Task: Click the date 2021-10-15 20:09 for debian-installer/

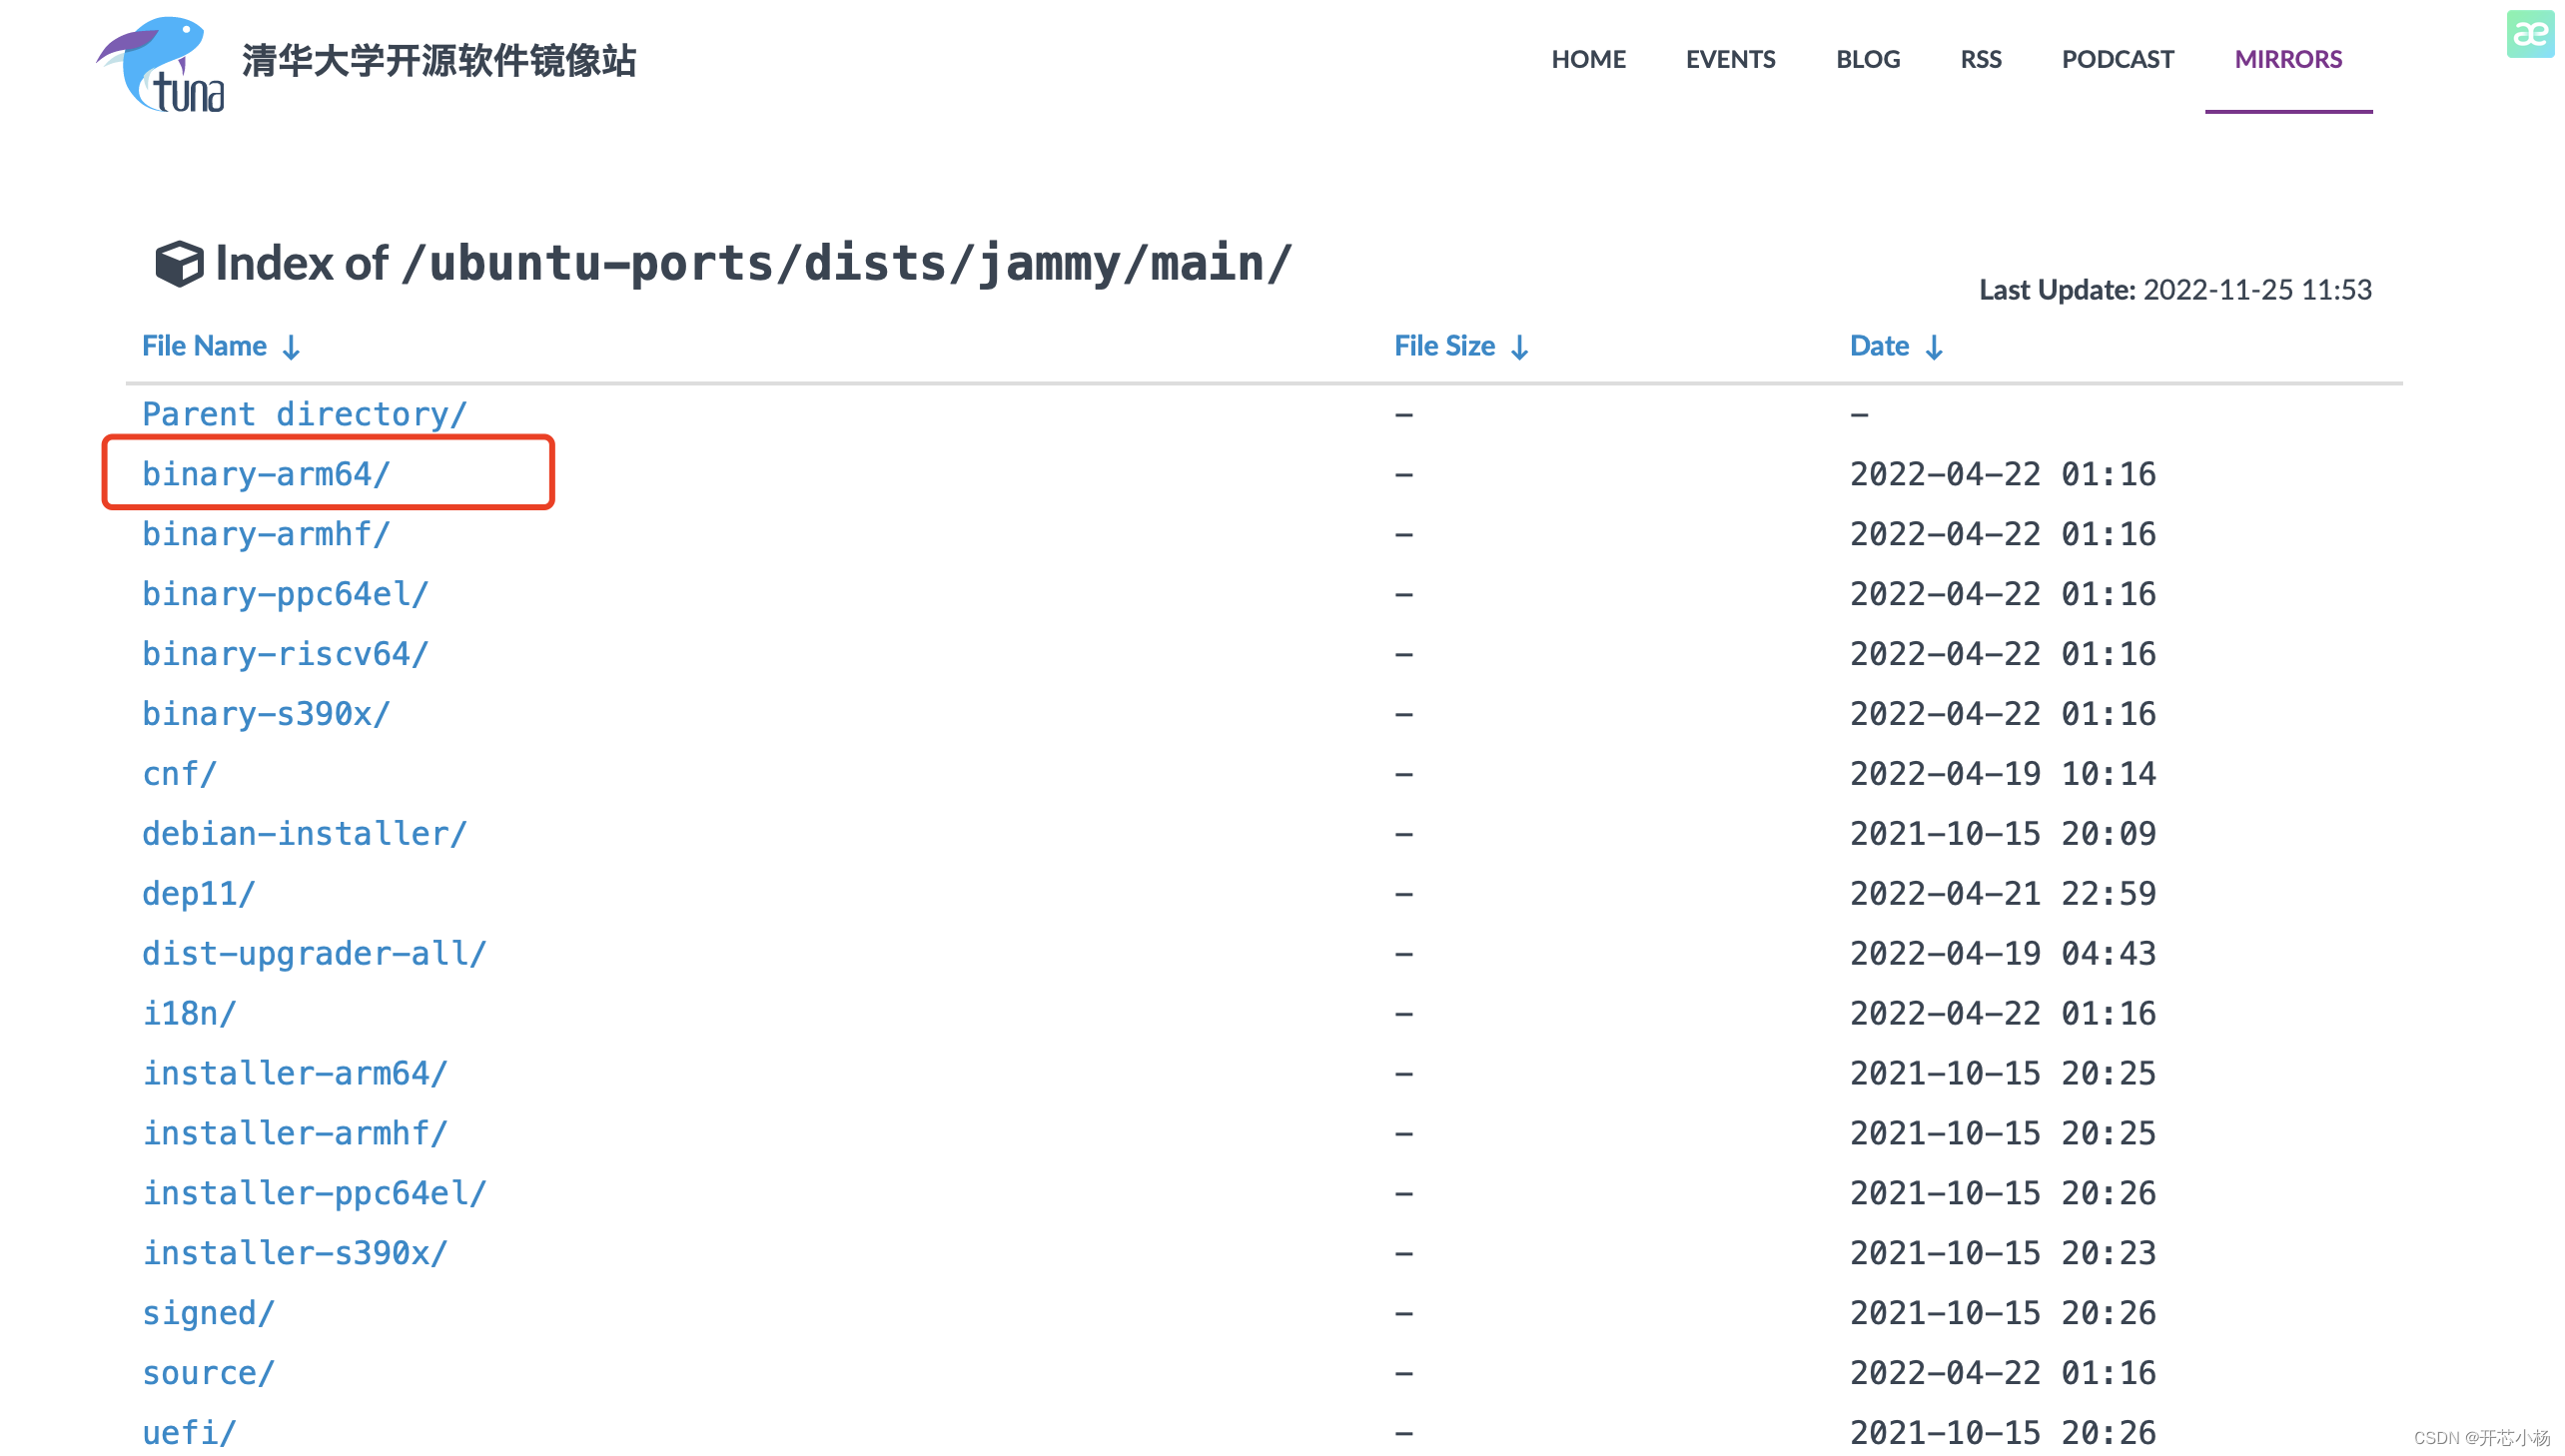Action: 2003,834
